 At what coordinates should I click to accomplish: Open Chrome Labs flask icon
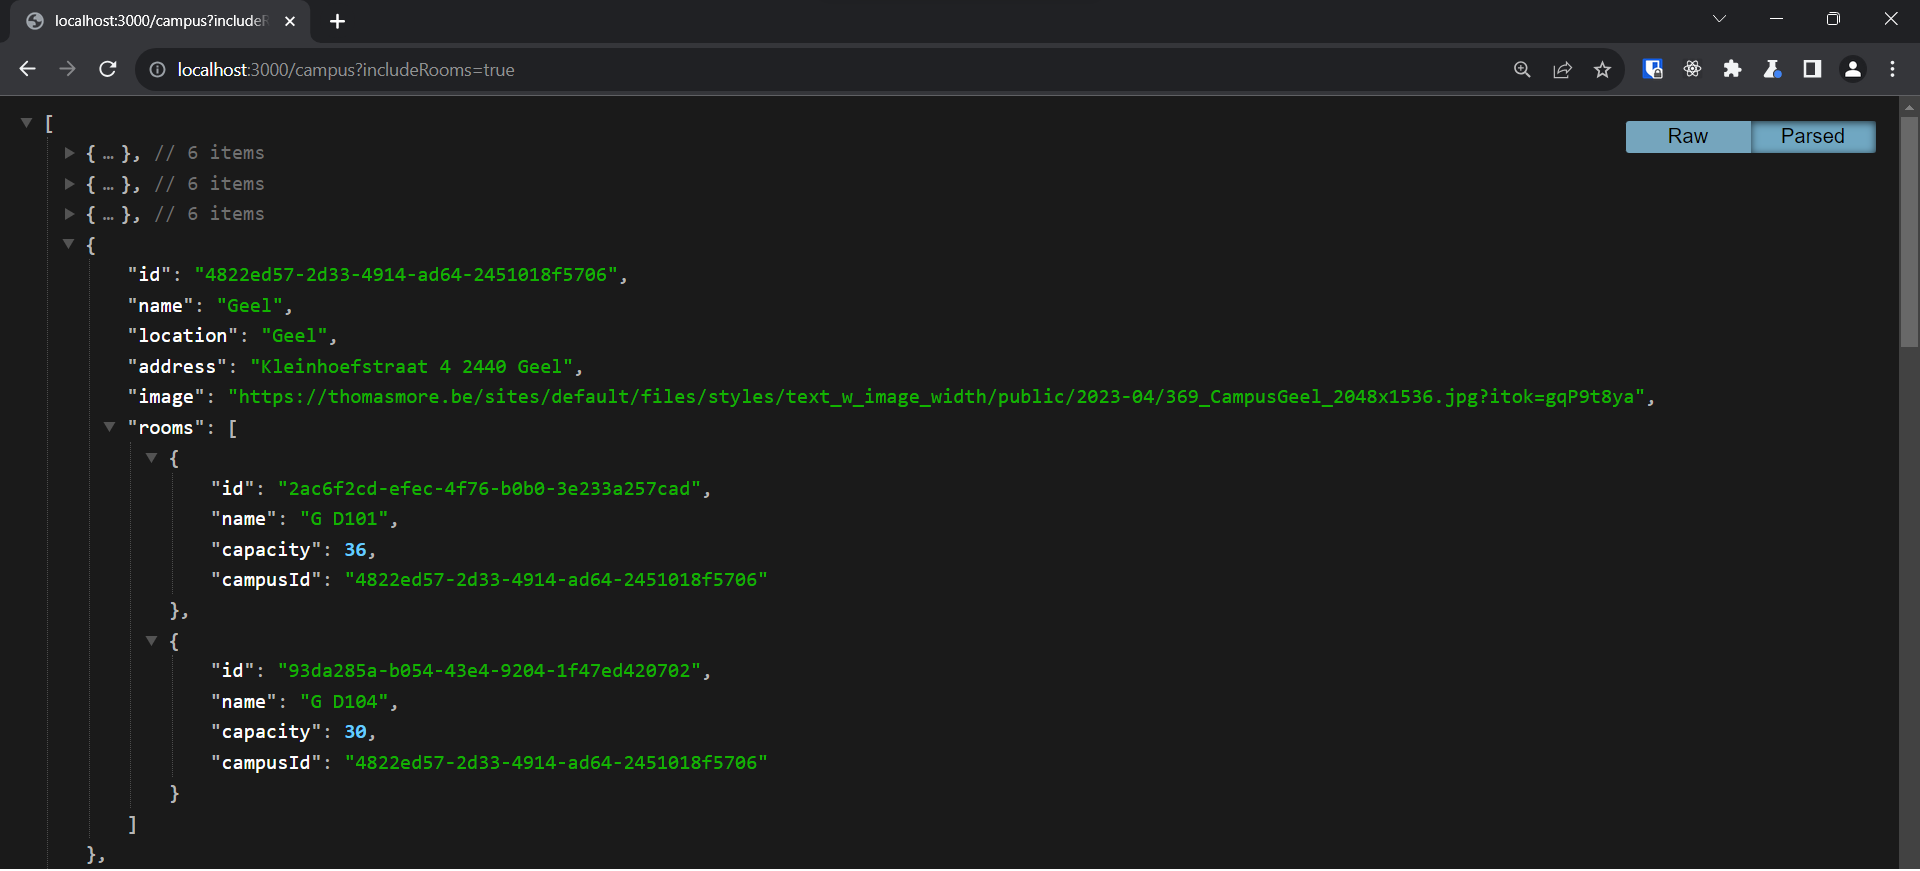coord(1772,69)
